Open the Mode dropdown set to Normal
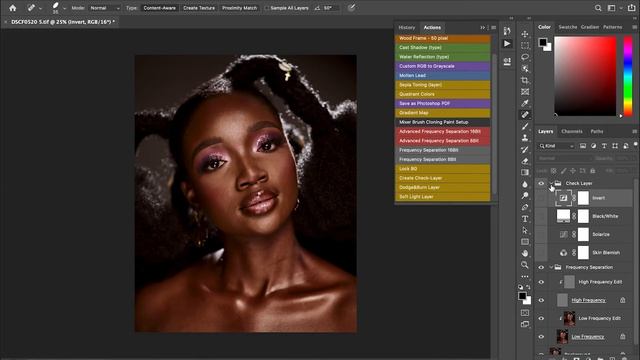 pos(105,8)
